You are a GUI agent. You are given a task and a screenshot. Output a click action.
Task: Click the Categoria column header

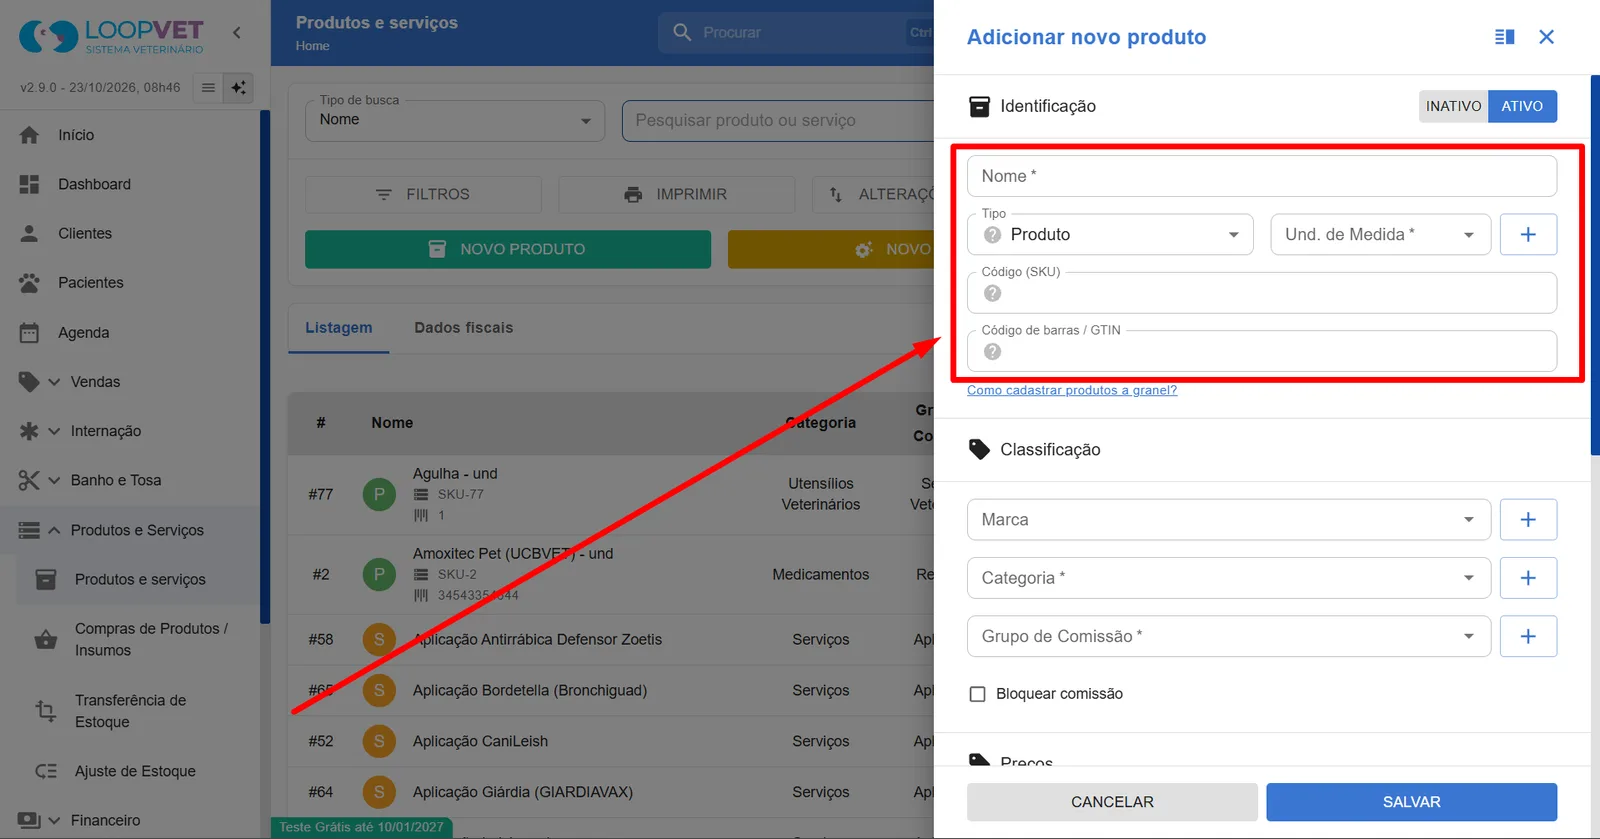820,423
